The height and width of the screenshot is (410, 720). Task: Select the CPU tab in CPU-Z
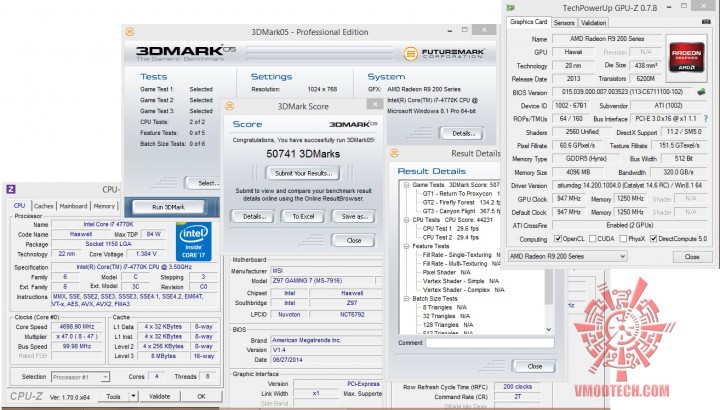point(19,206)
